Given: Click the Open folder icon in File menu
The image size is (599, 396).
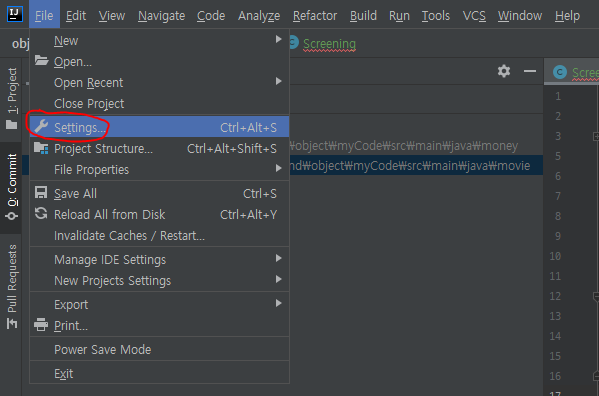Looking at the screenshot, I should click(x=41, y=60).
